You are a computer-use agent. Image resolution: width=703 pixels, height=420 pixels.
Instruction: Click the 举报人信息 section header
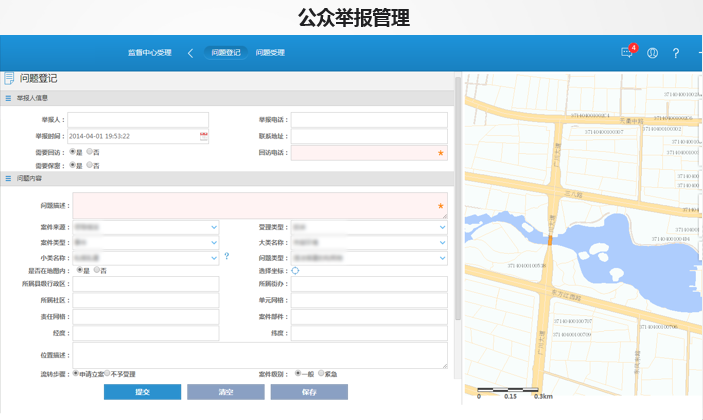click(227, 98)
